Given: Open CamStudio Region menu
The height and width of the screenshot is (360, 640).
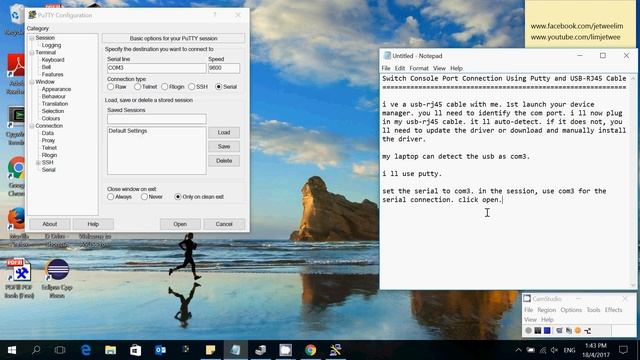Looking at the screenshot, I should click(546, 310).
